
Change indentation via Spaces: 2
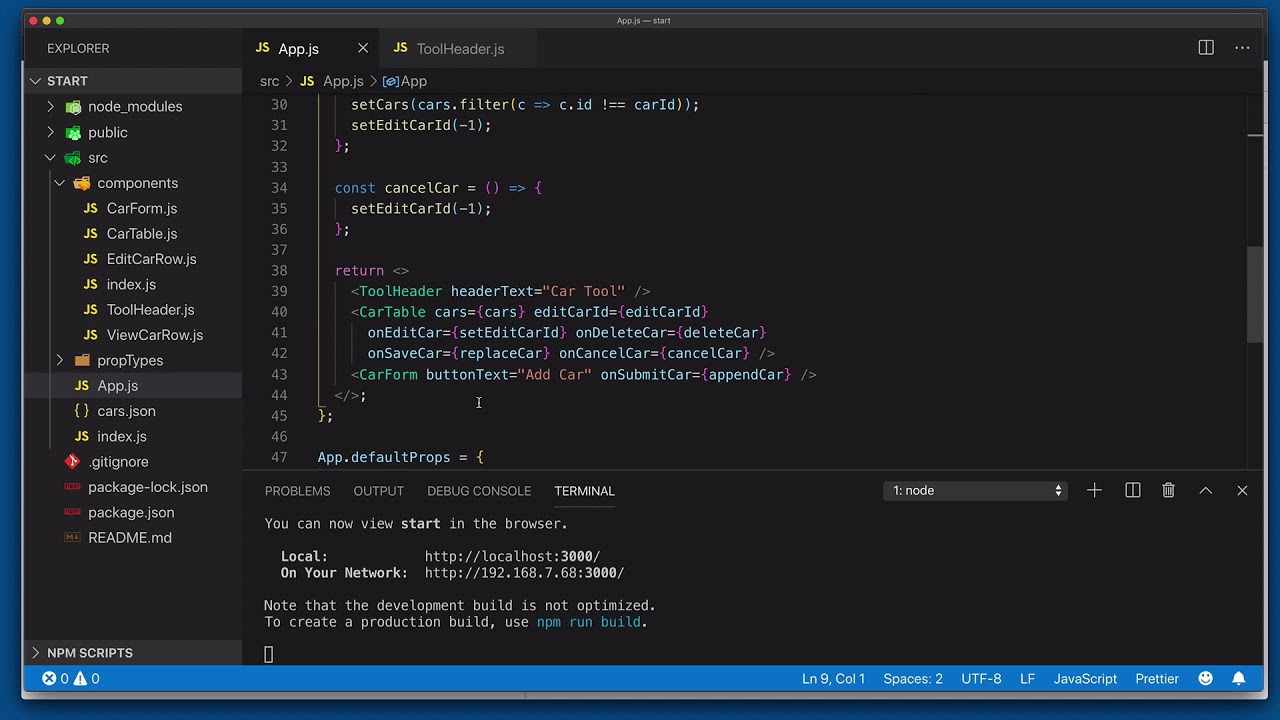913,678
